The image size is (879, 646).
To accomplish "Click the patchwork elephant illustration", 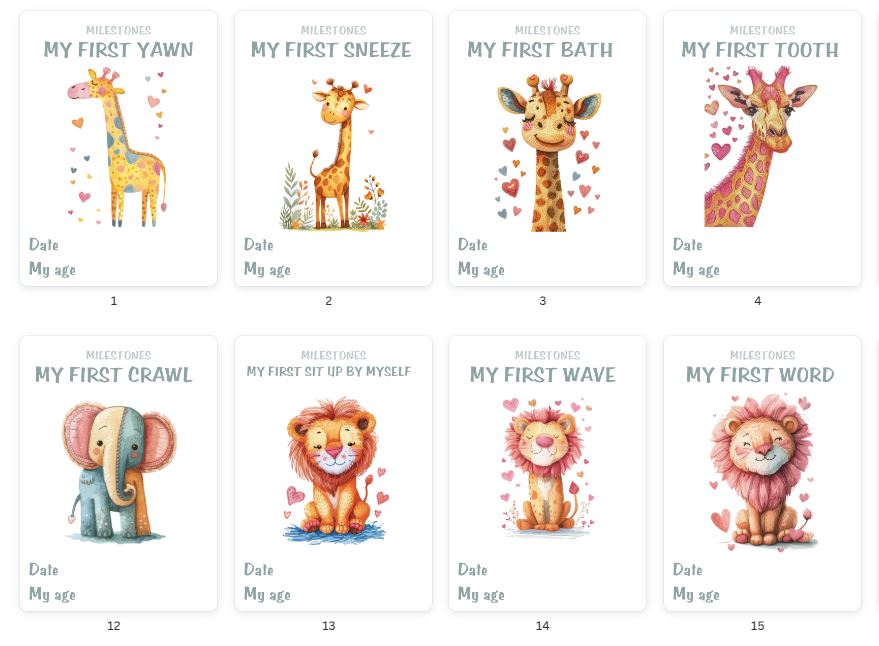I will point(118,471).
